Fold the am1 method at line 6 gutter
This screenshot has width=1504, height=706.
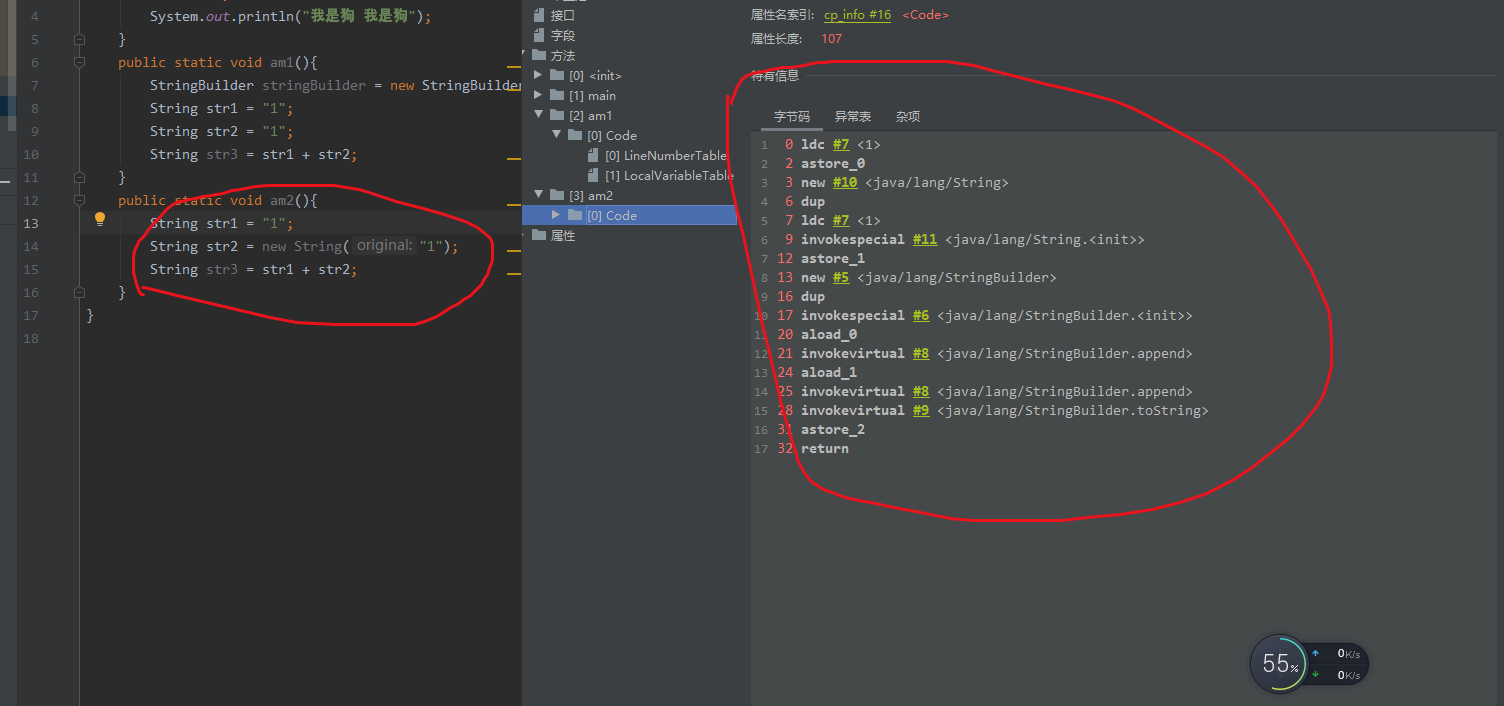(79, 62)
